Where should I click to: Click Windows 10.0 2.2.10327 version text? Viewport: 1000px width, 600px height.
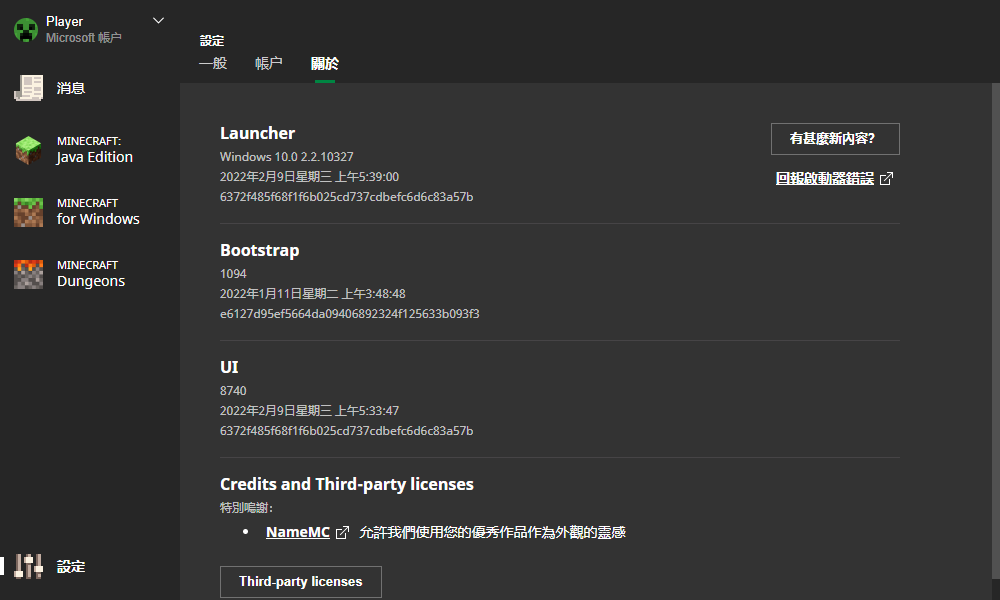click(x=286, y=156)
